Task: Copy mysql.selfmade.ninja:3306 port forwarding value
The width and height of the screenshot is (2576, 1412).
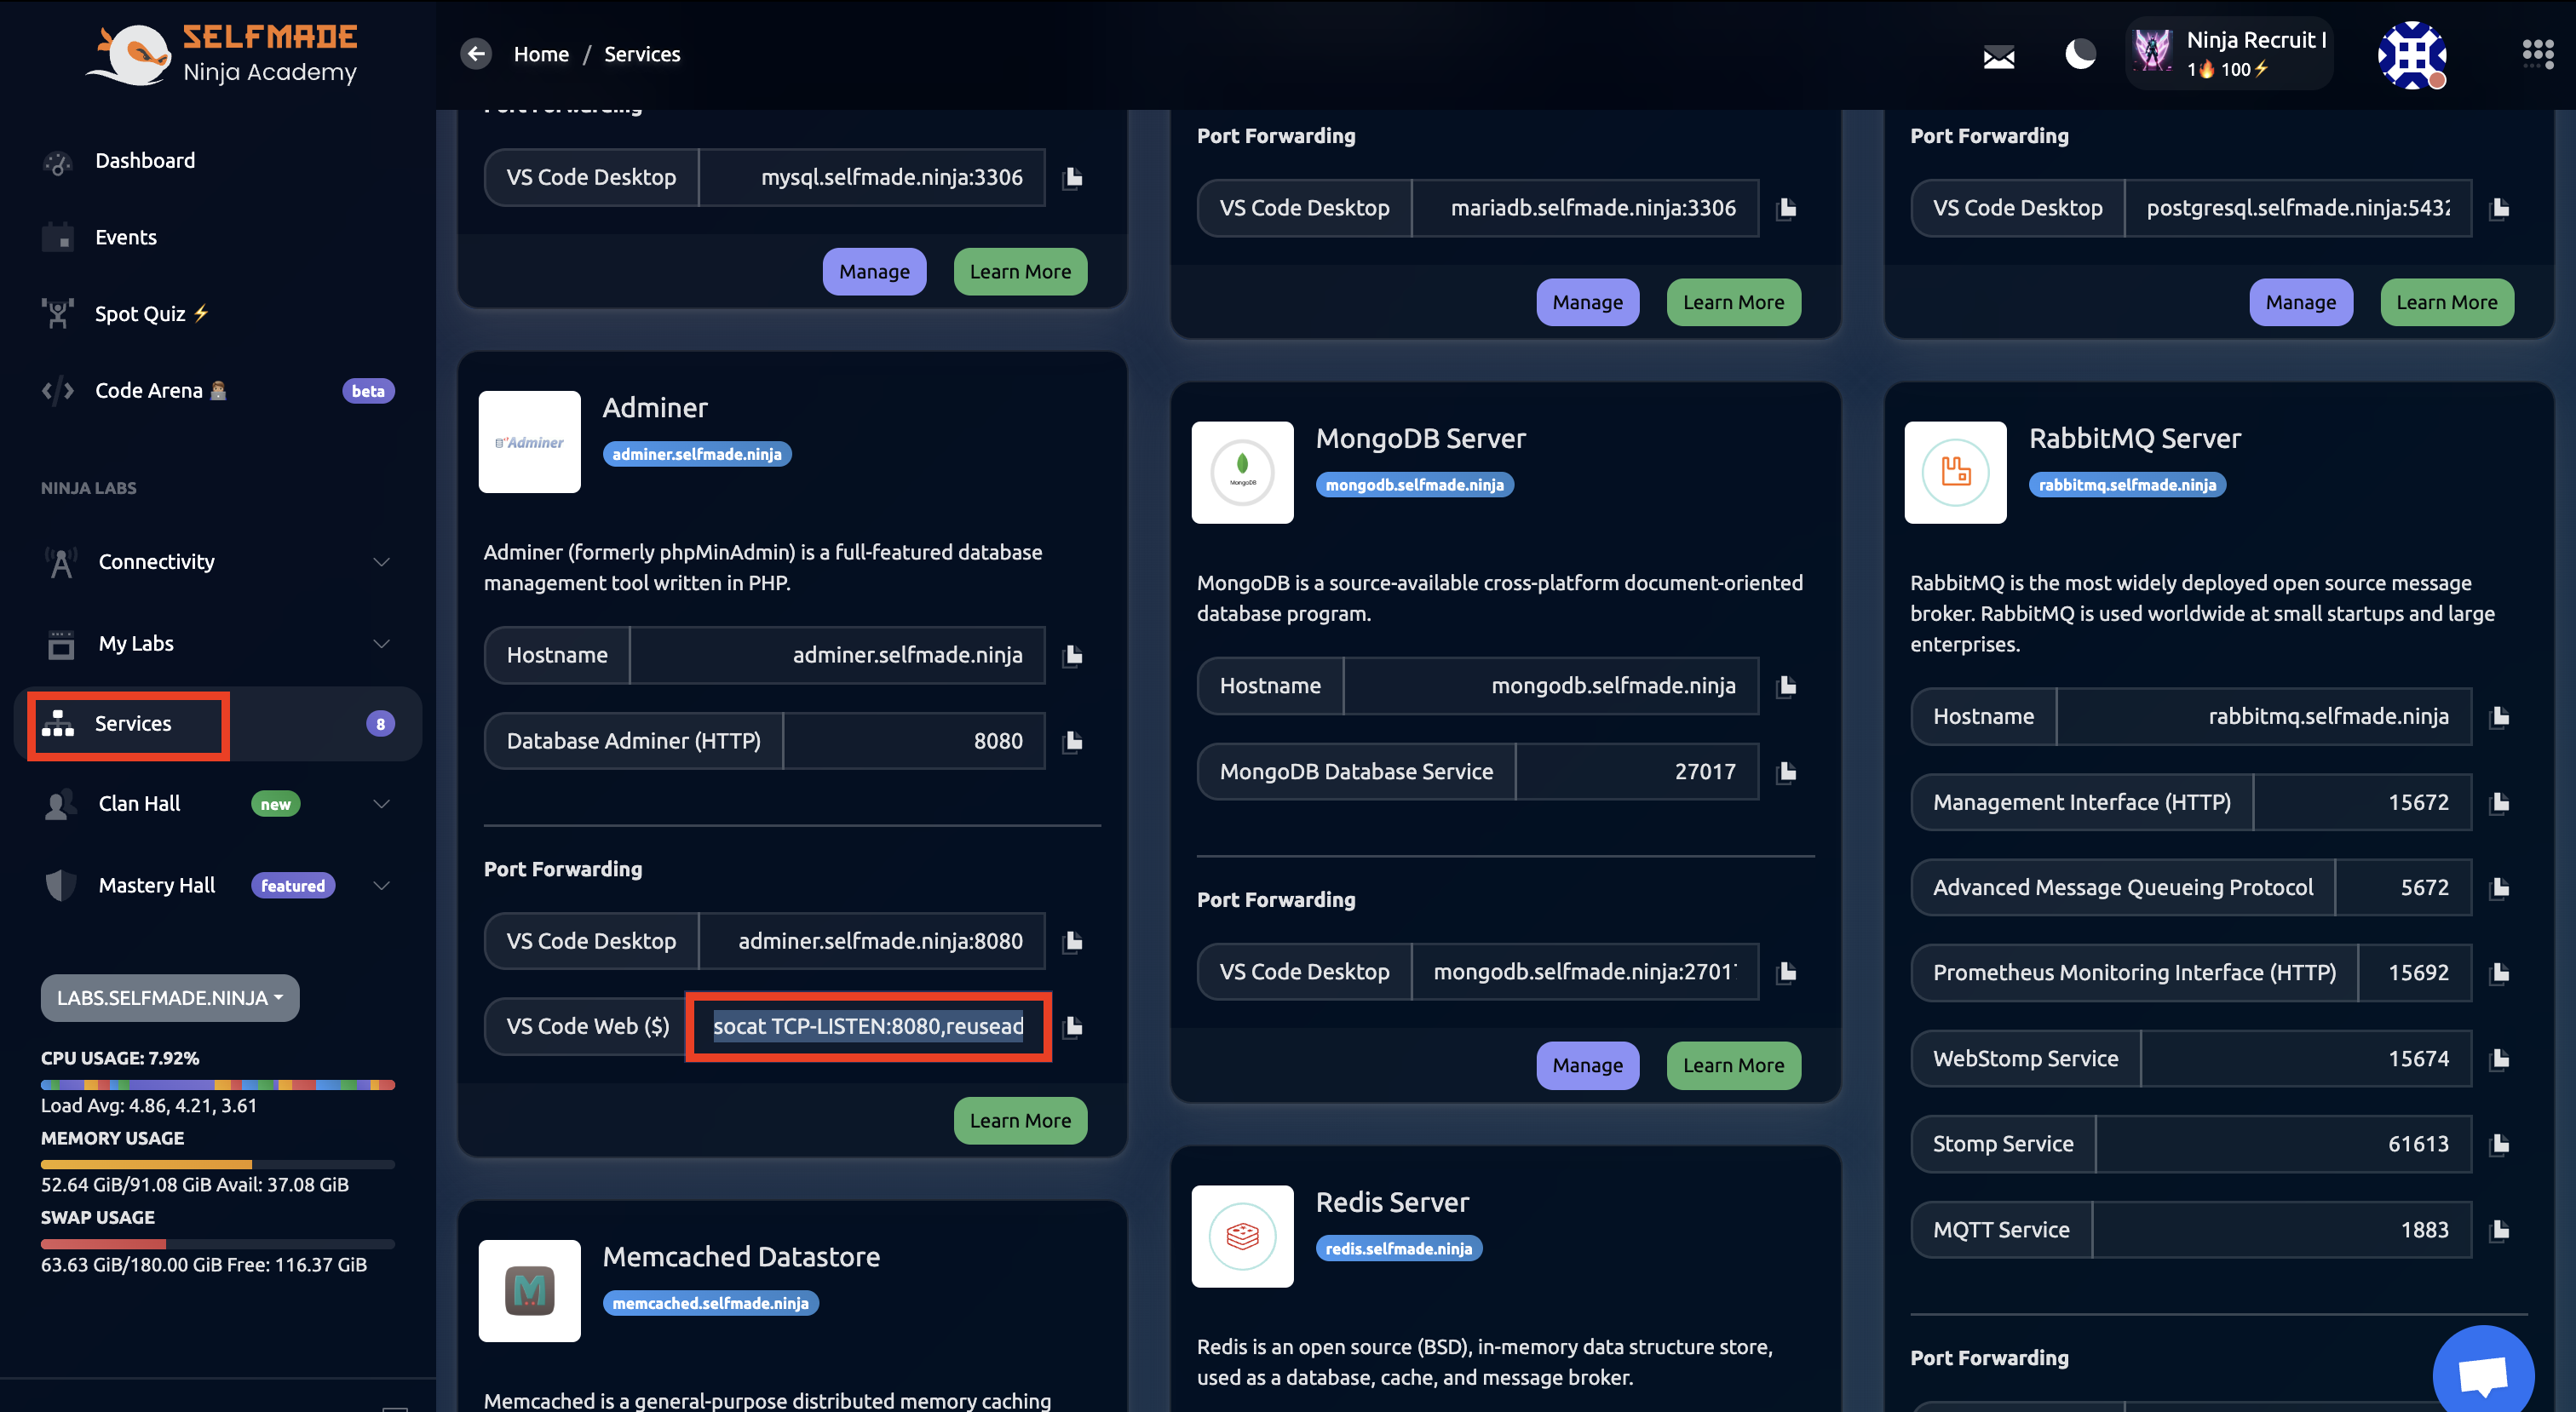Action: [1073, 178]
